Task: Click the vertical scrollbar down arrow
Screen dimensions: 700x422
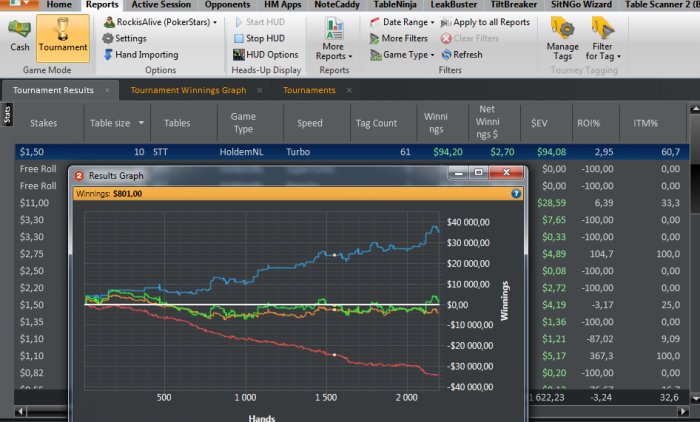Action: 695,397
